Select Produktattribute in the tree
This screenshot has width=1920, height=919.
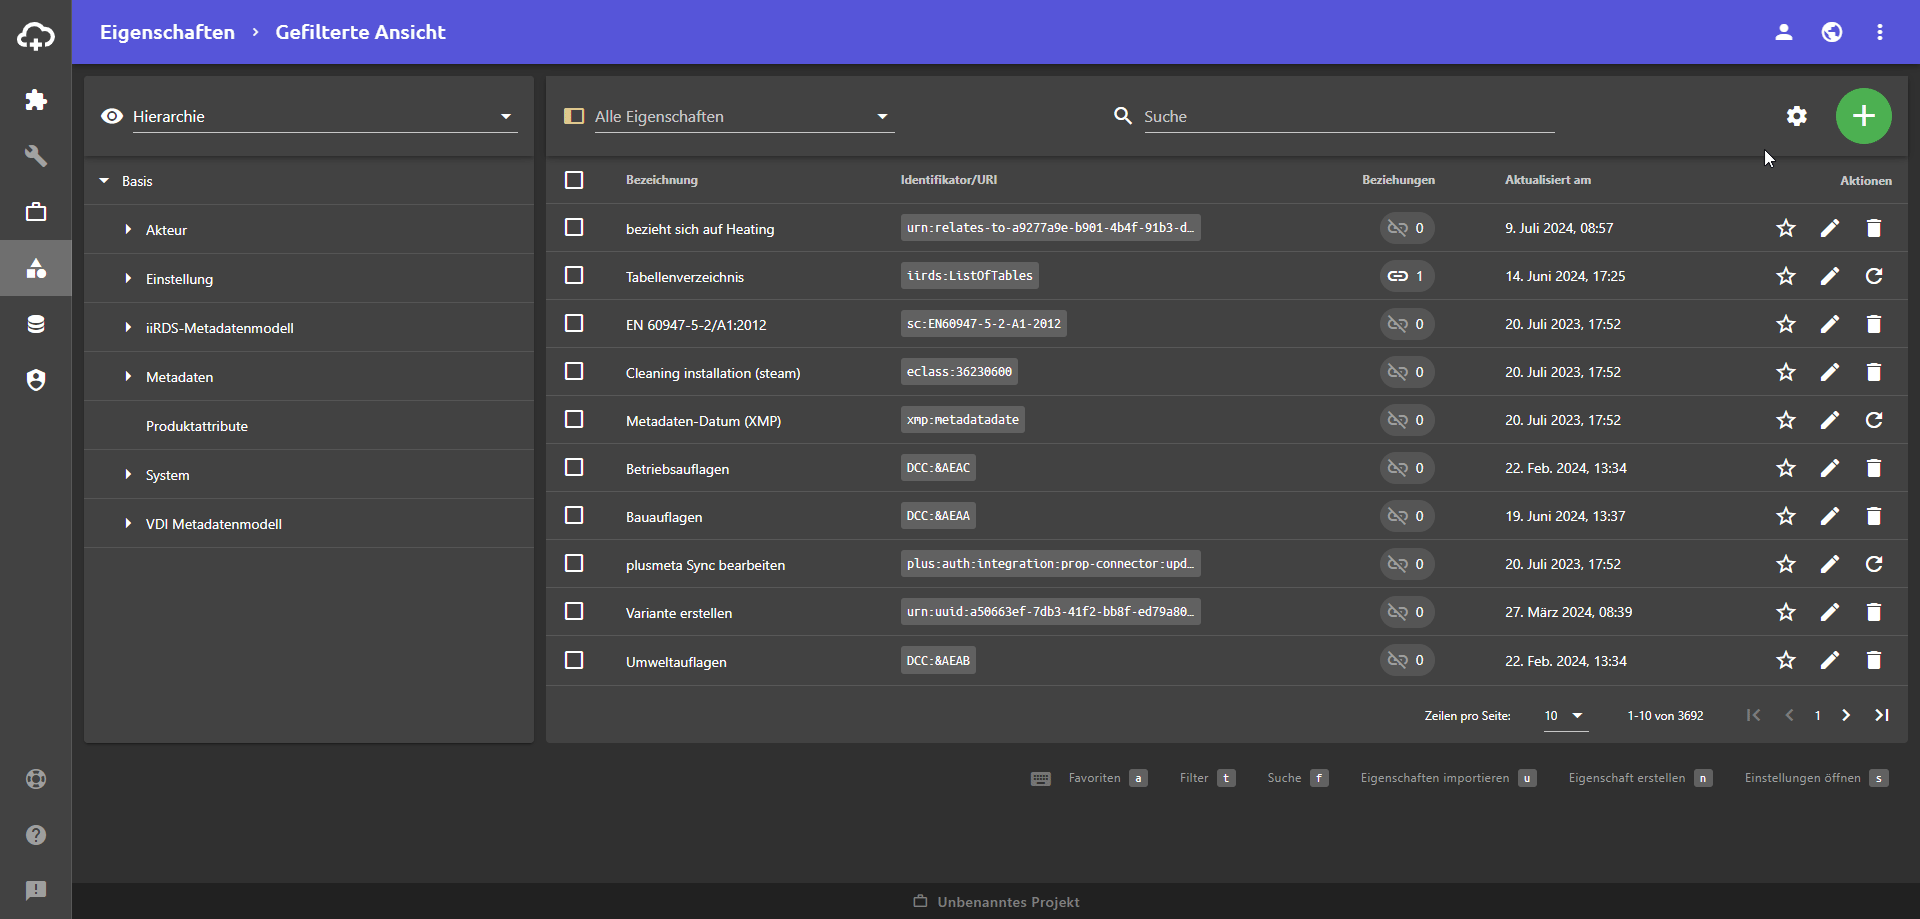(197, 426)
